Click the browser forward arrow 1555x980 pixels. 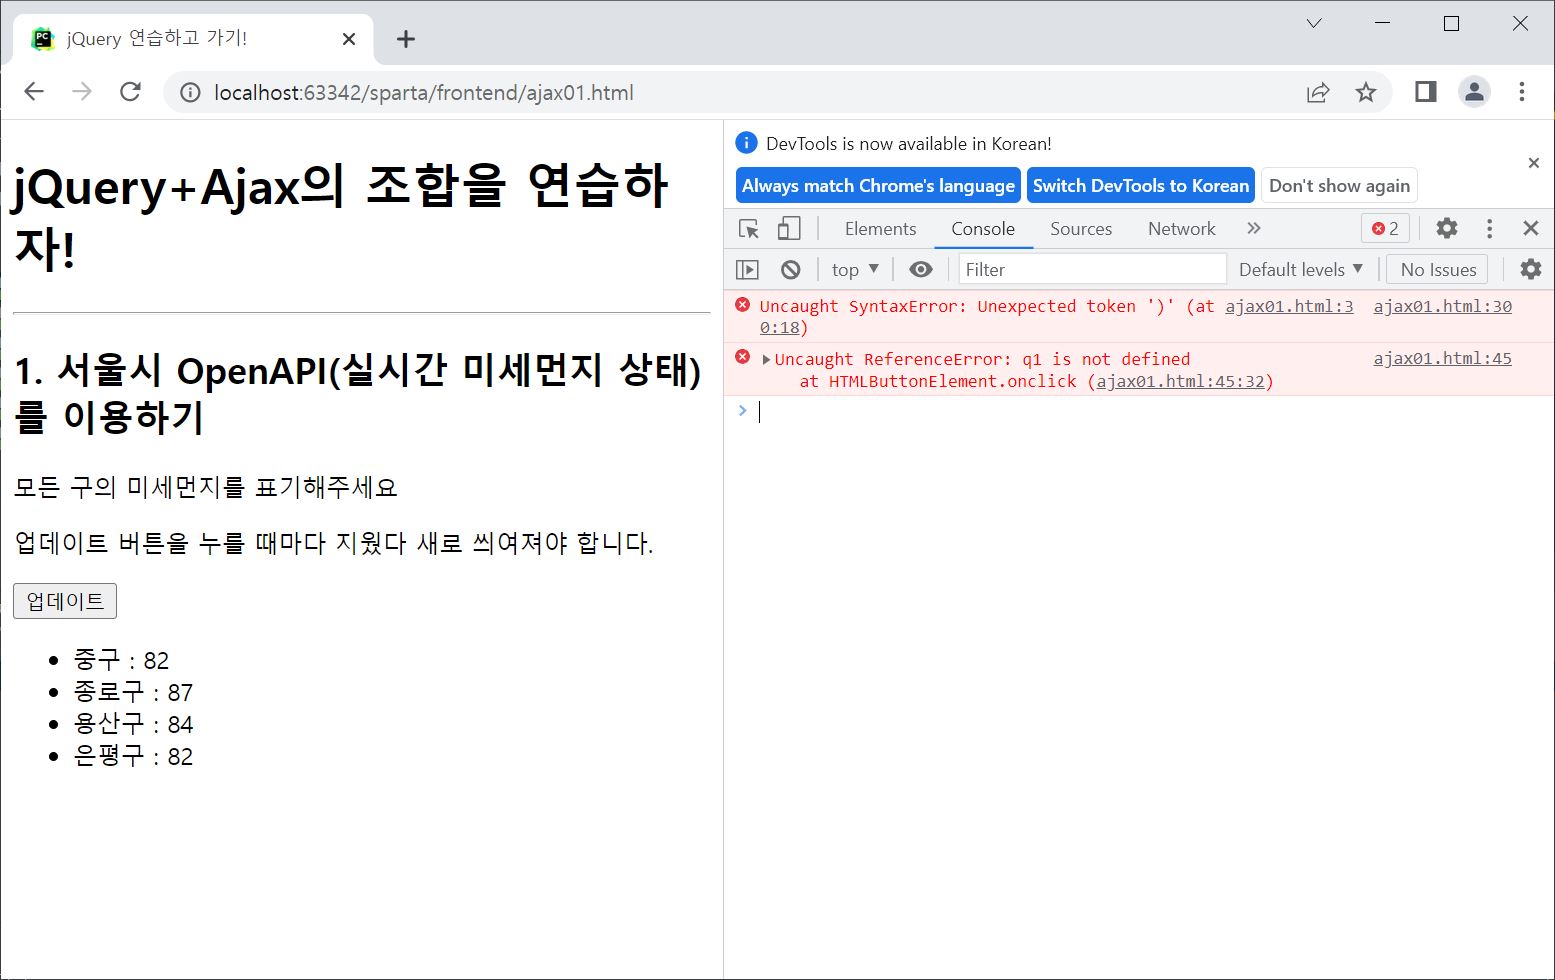coord(82,92)
